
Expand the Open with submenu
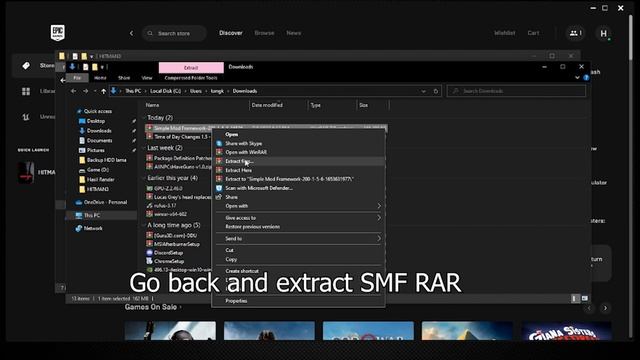(299, 206)
